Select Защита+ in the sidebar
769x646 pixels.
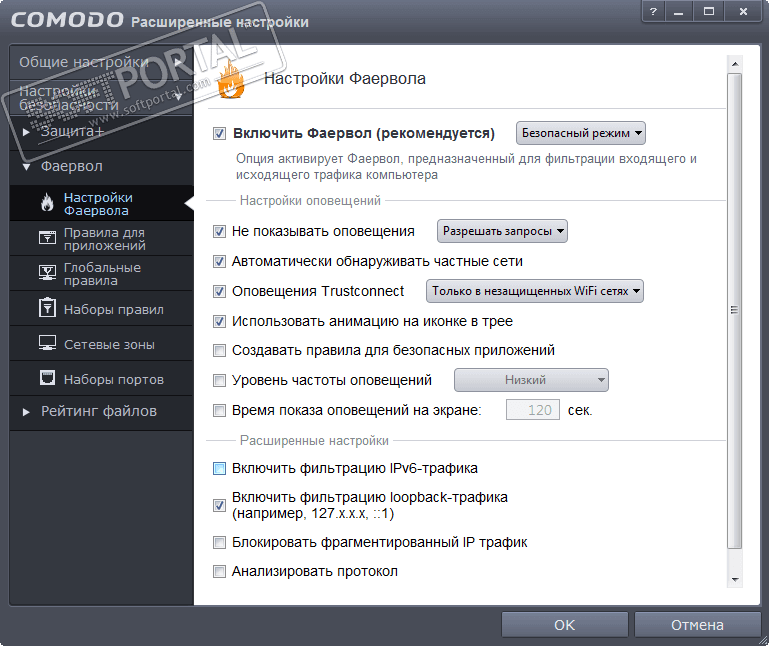tap(72, 131)
